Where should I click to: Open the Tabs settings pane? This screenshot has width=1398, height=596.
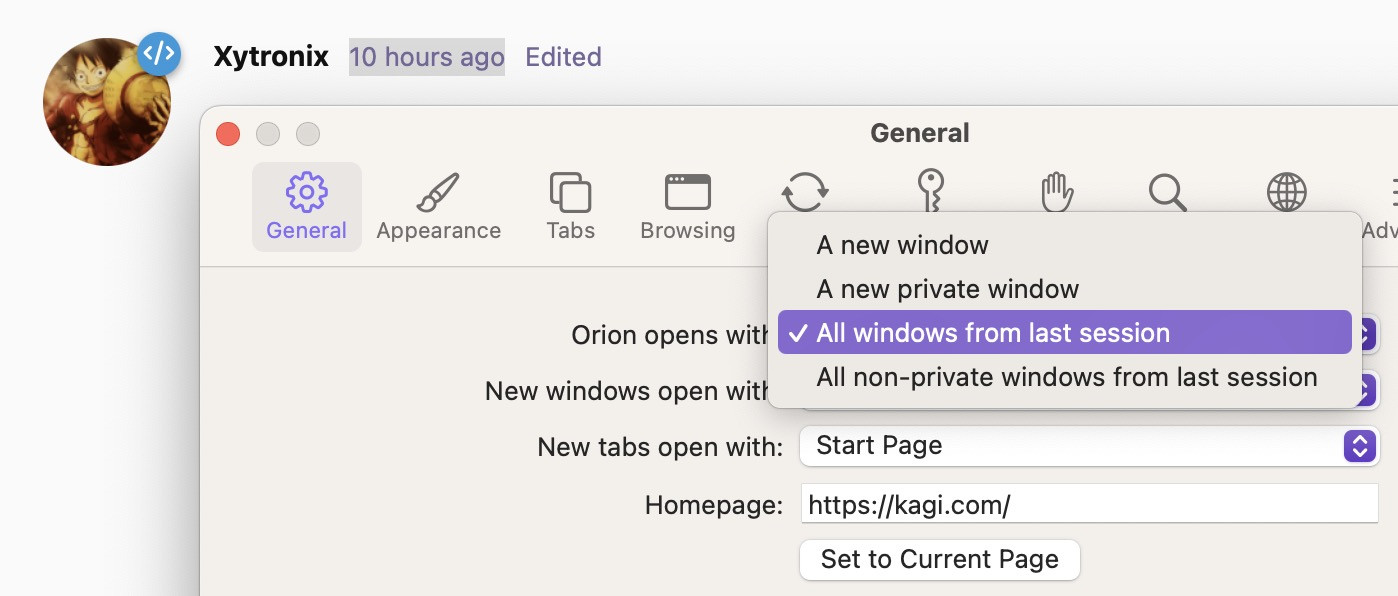point(570,207)
